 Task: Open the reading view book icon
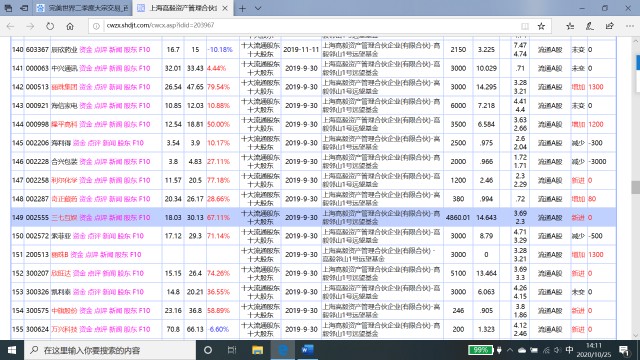[524, 26]
